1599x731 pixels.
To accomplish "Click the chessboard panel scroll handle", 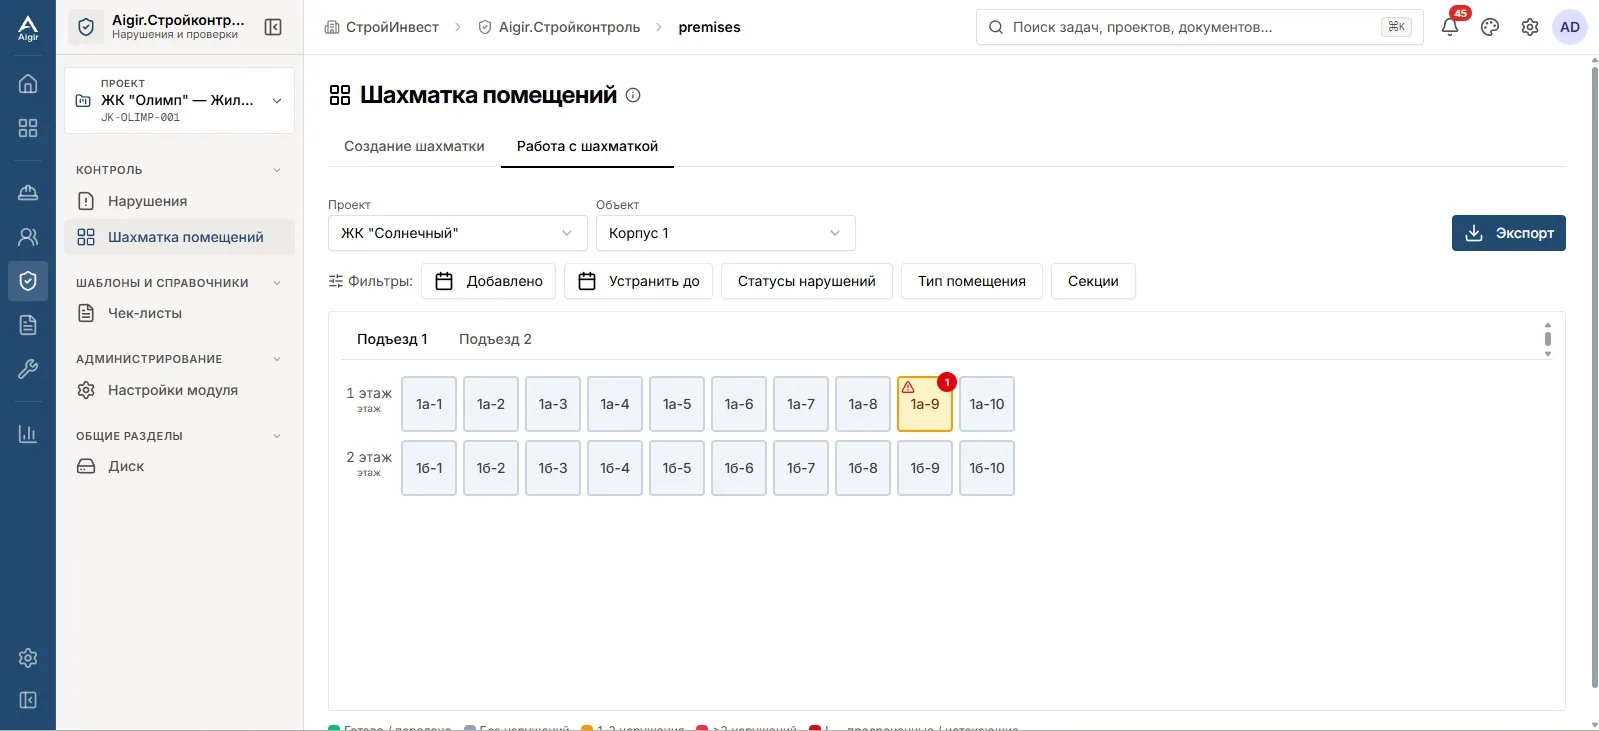I will pos(1548,339).
